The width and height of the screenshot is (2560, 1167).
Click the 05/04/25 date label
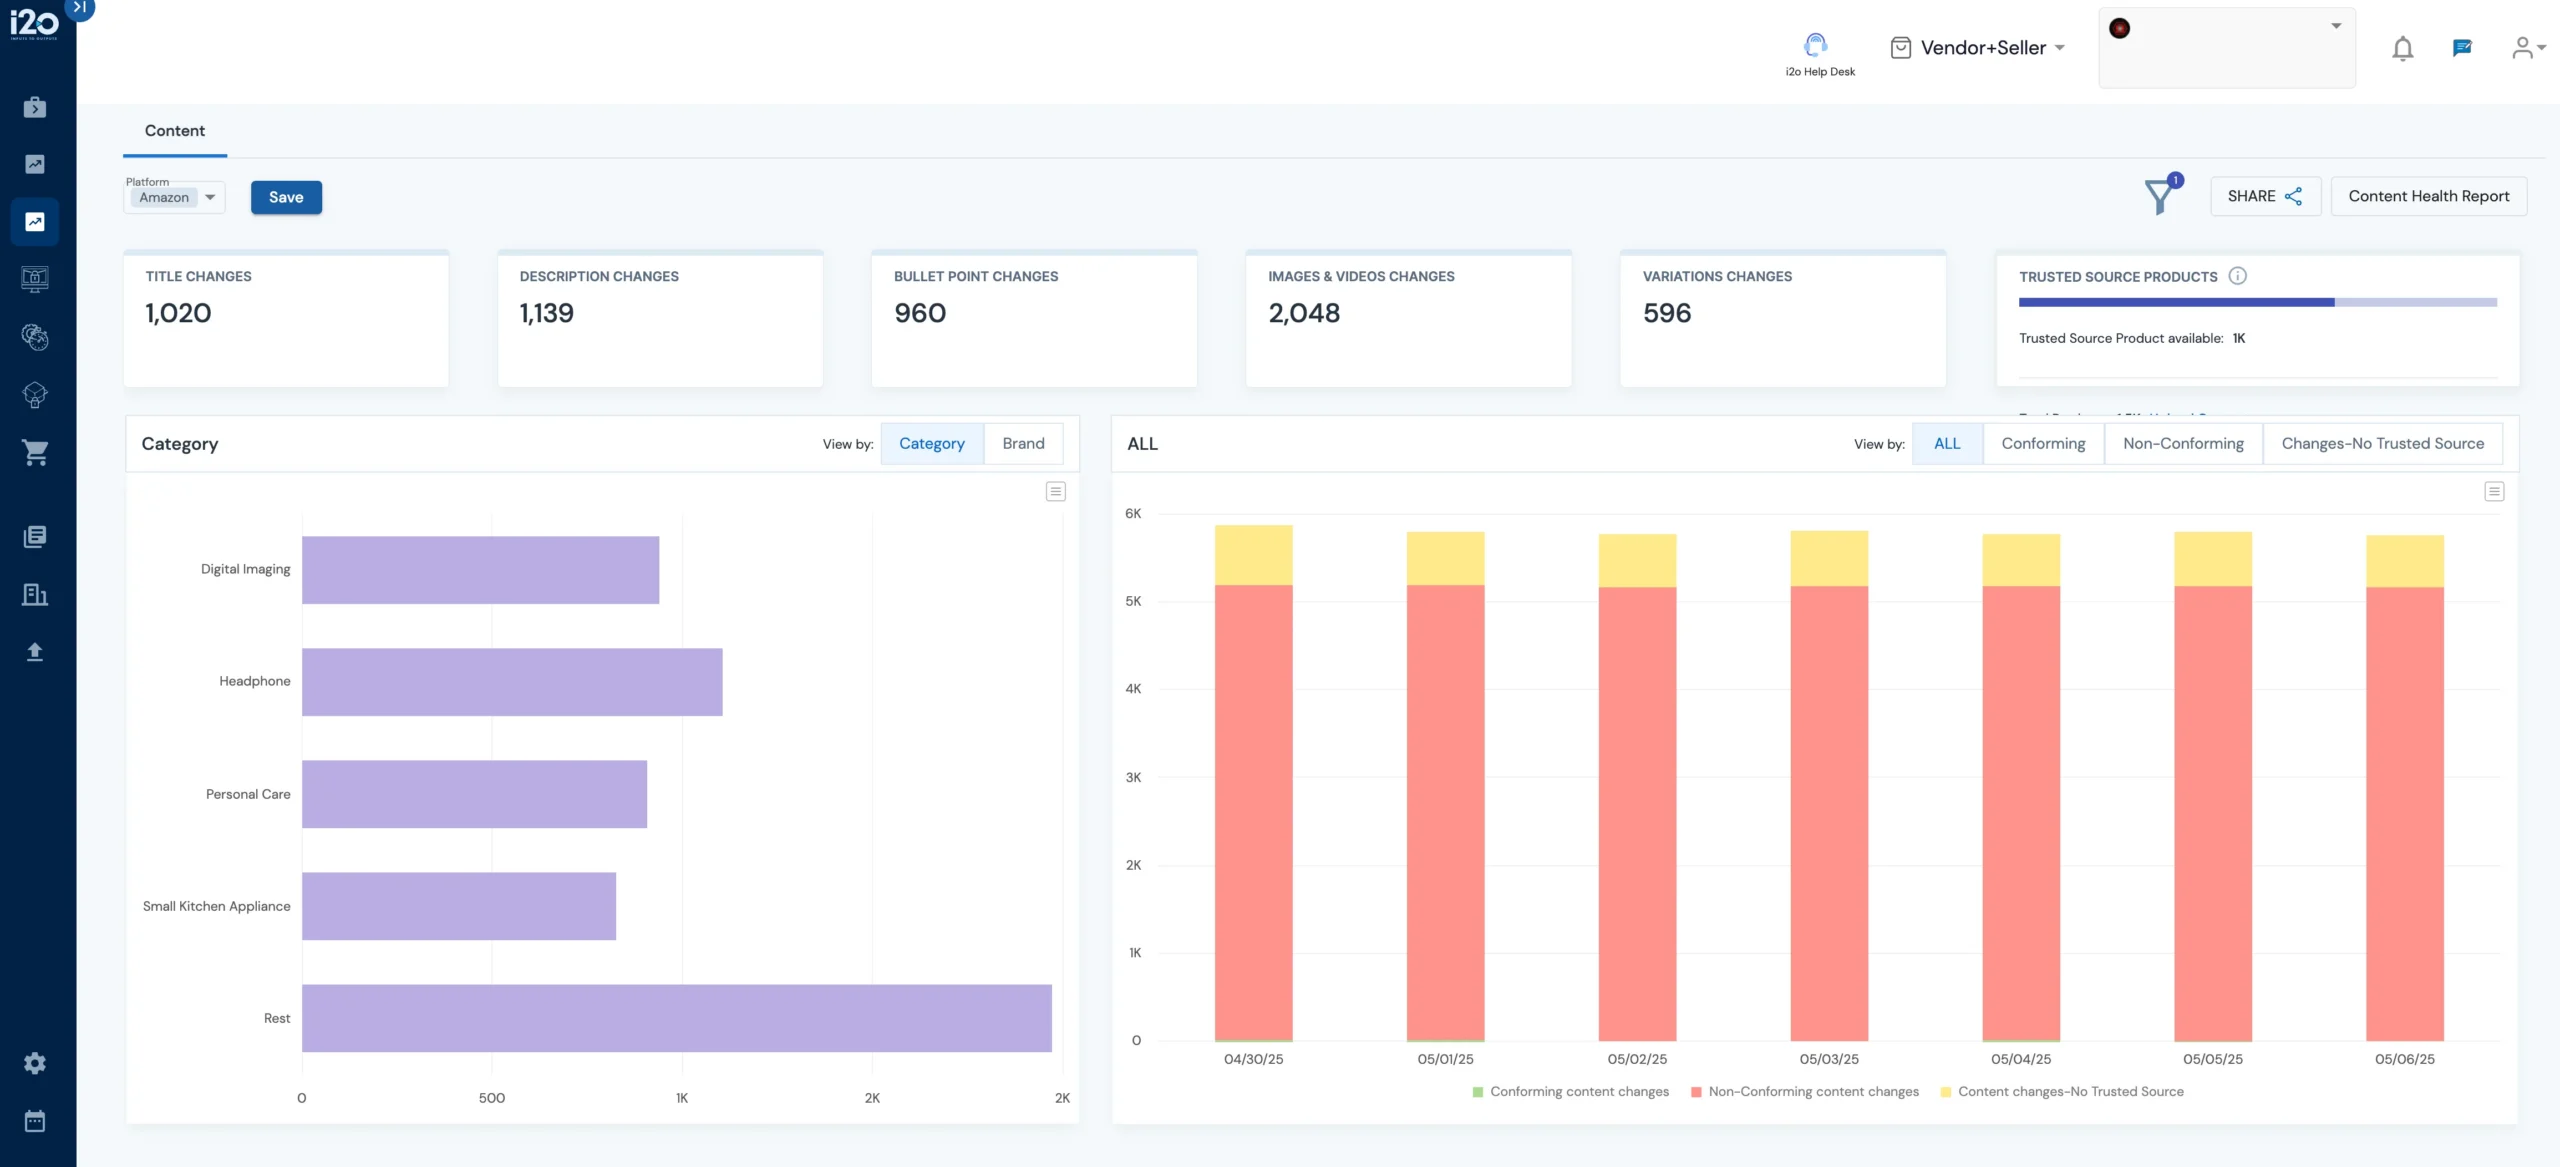tap(2020, 1059)
